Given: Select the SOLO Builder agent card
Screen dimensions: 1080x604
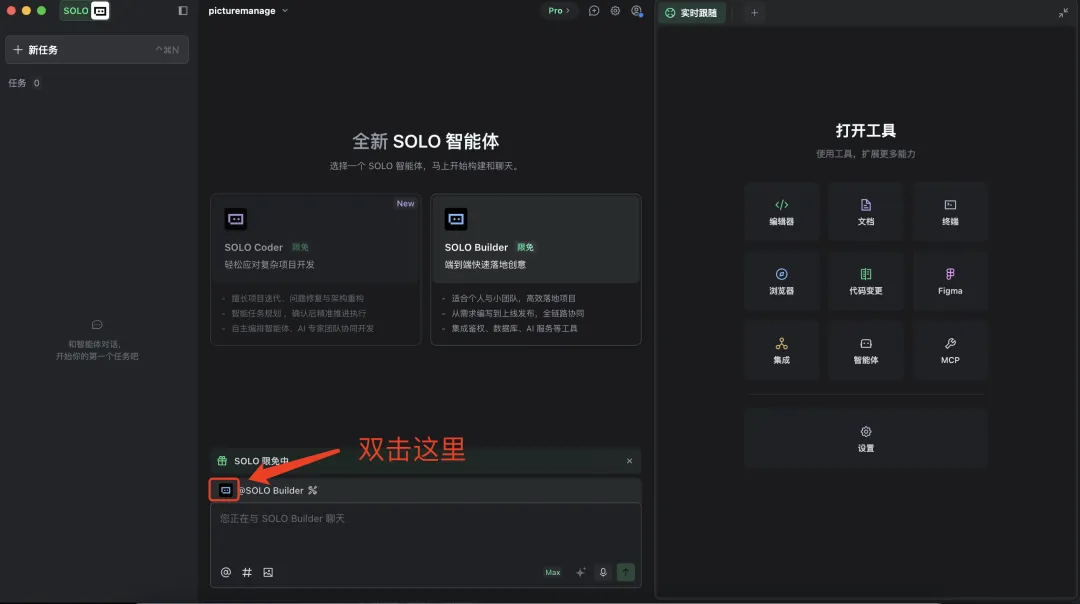Looking at the screenshot, I should click(536, 269).
